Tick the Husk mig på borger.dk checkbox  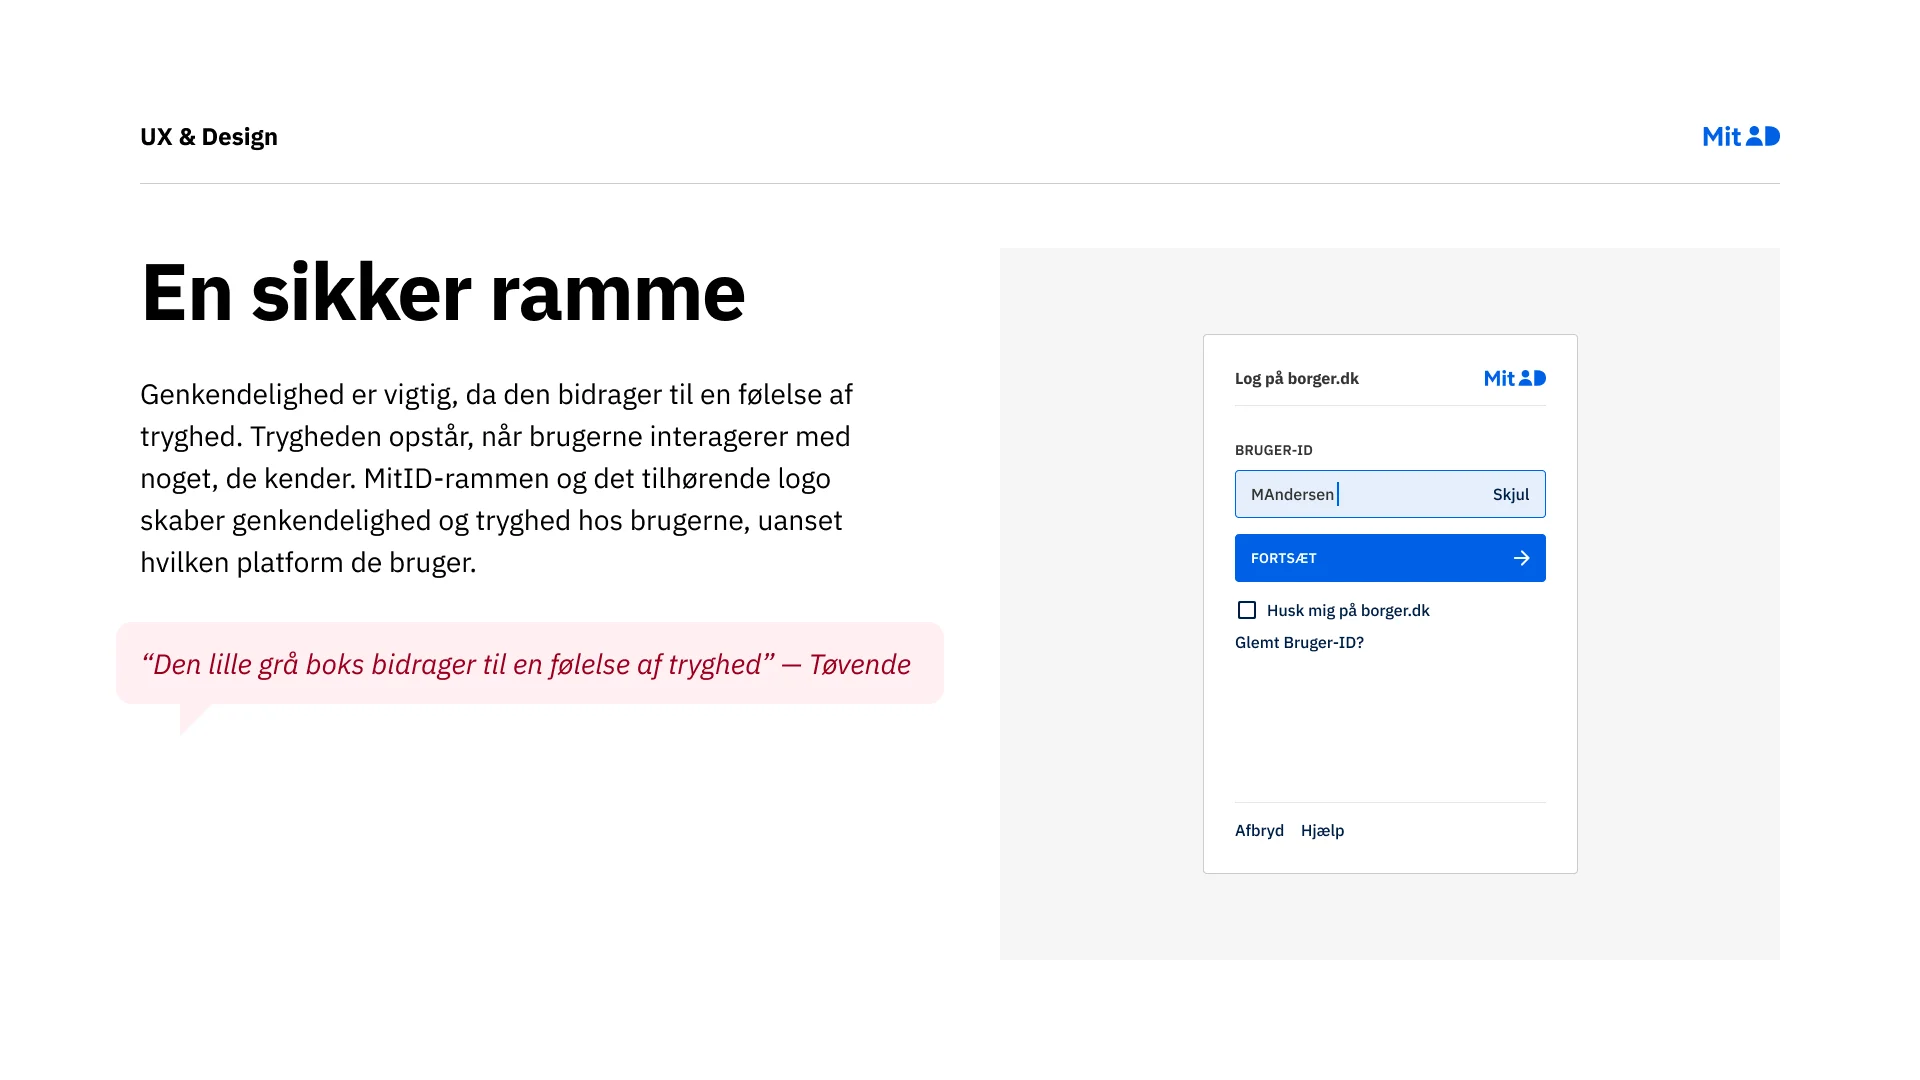(x=1246, y=610)
